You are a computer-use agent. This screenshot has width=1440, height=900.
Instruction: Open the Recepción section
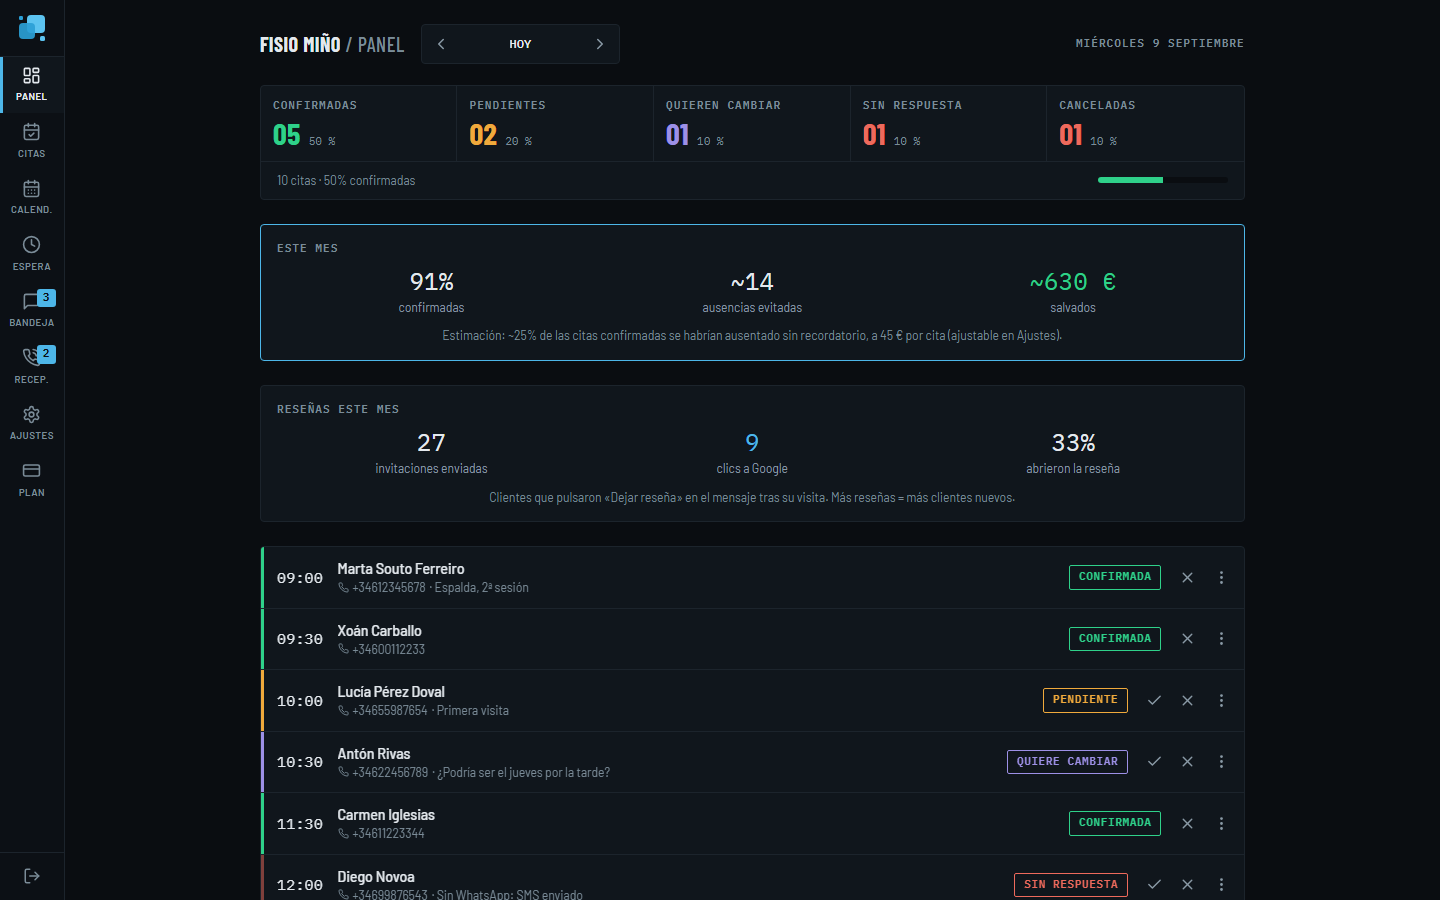coord(32,367)
